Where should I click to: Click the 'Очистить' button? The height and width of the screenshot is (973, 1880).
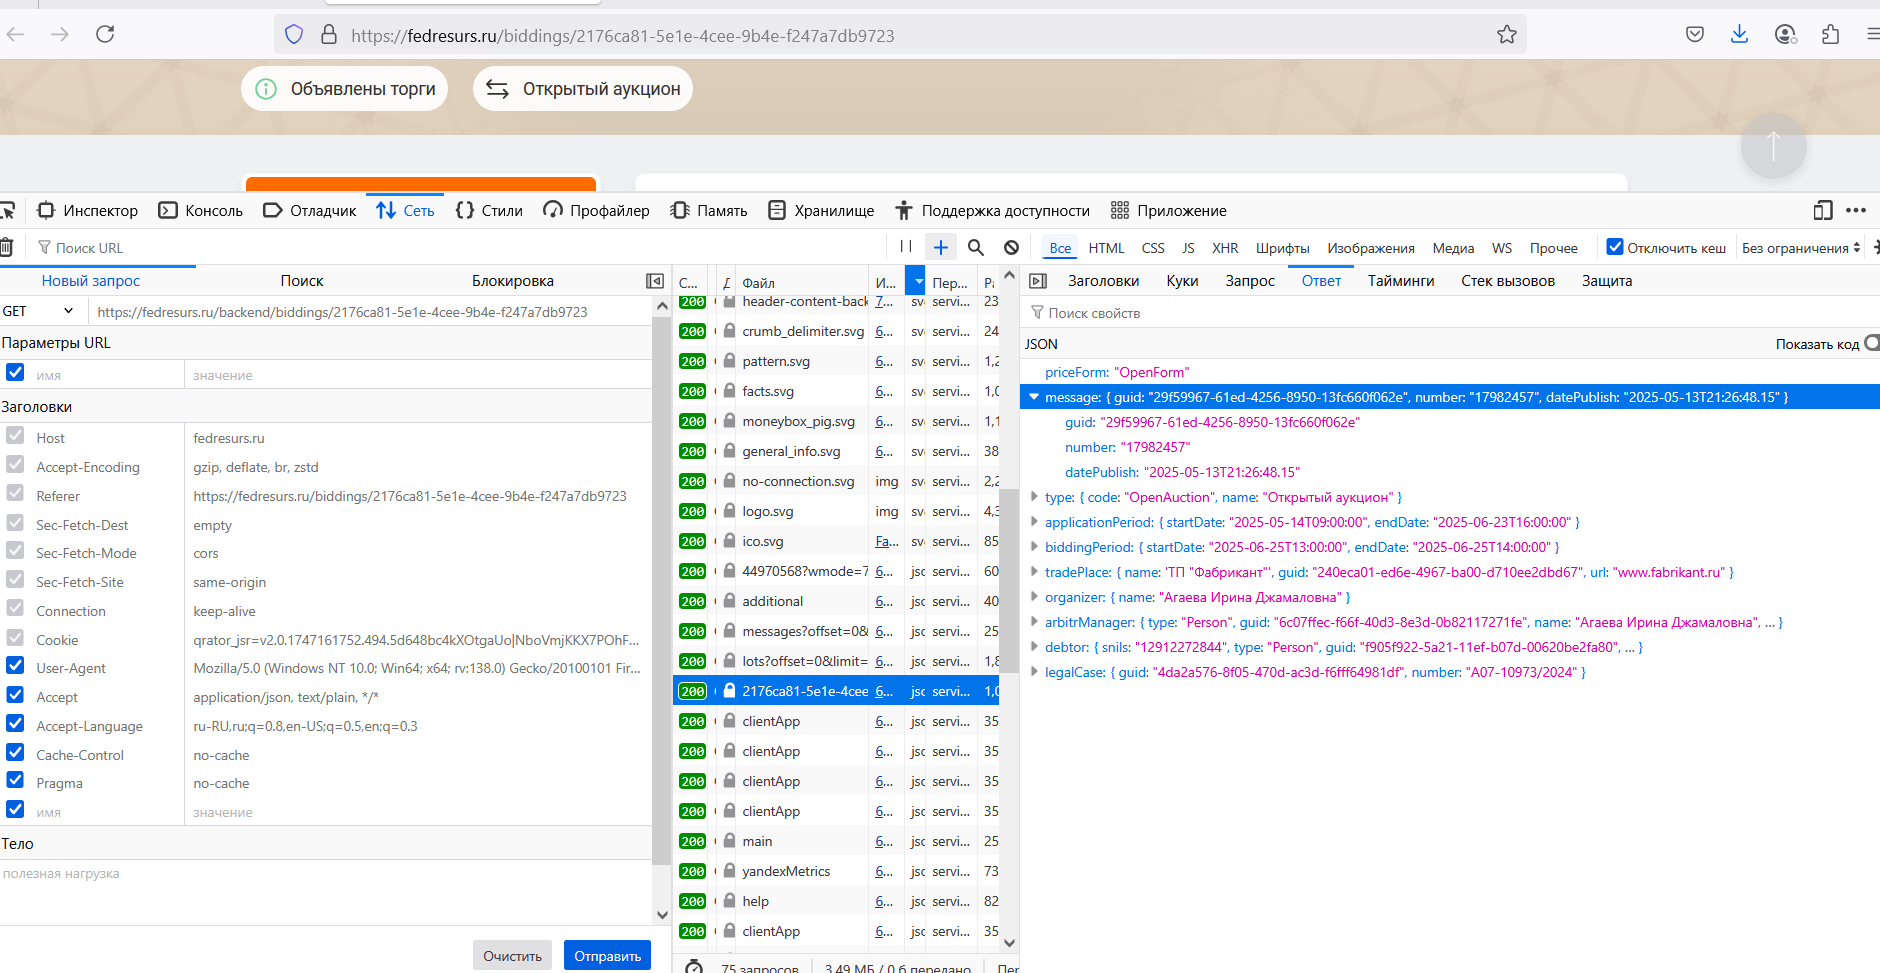[x=512, y=956]
